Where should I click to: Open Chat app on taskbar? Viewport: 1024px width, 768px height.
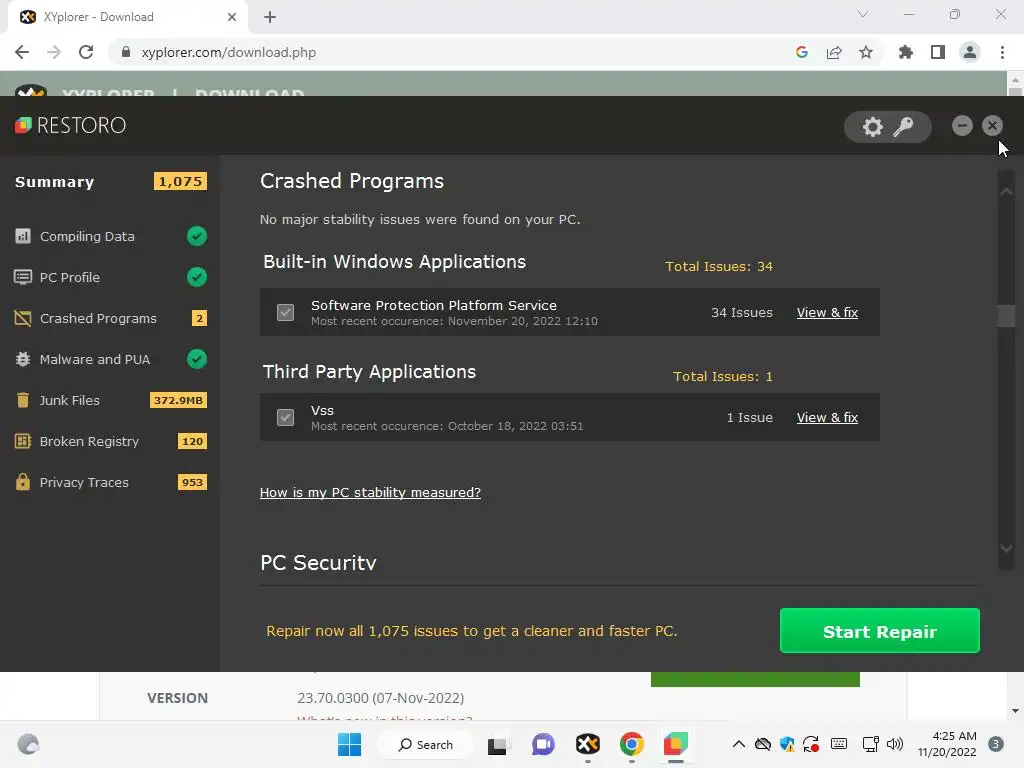click(x=543, y=744)
